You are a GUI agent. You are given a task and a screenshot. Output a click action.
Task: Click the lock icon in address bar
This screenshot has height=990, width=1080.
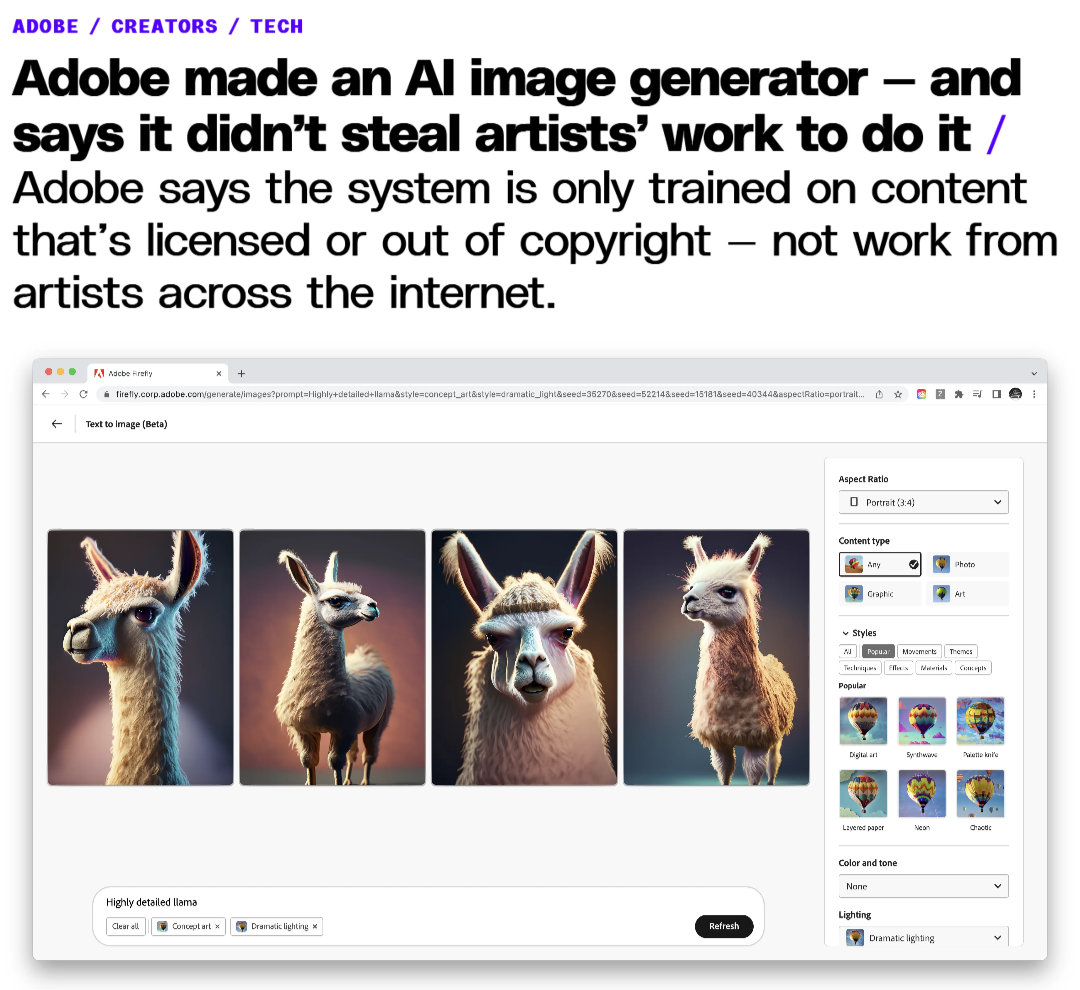(106, 394)
